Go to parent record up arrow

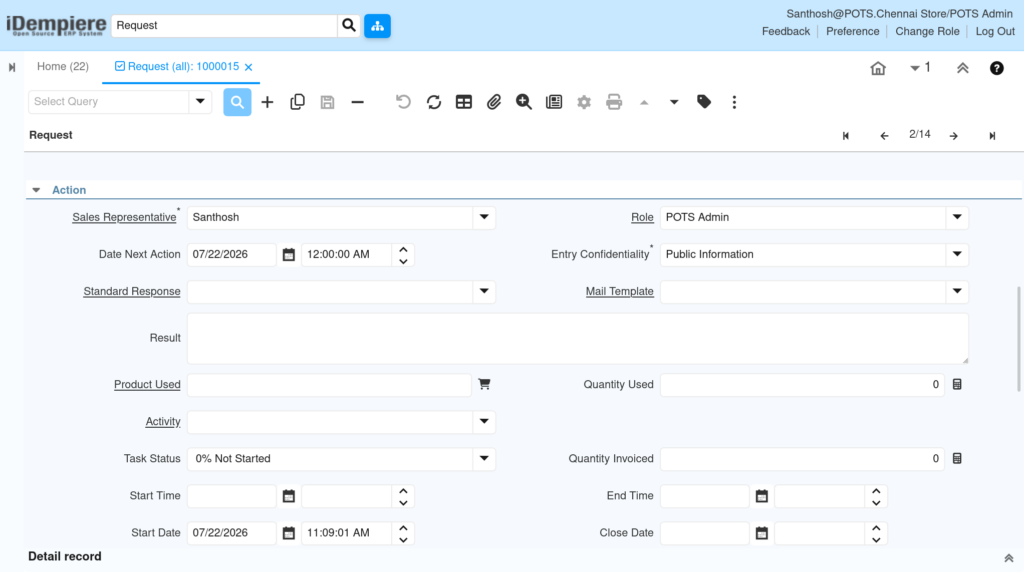click(x=644, y=103)
